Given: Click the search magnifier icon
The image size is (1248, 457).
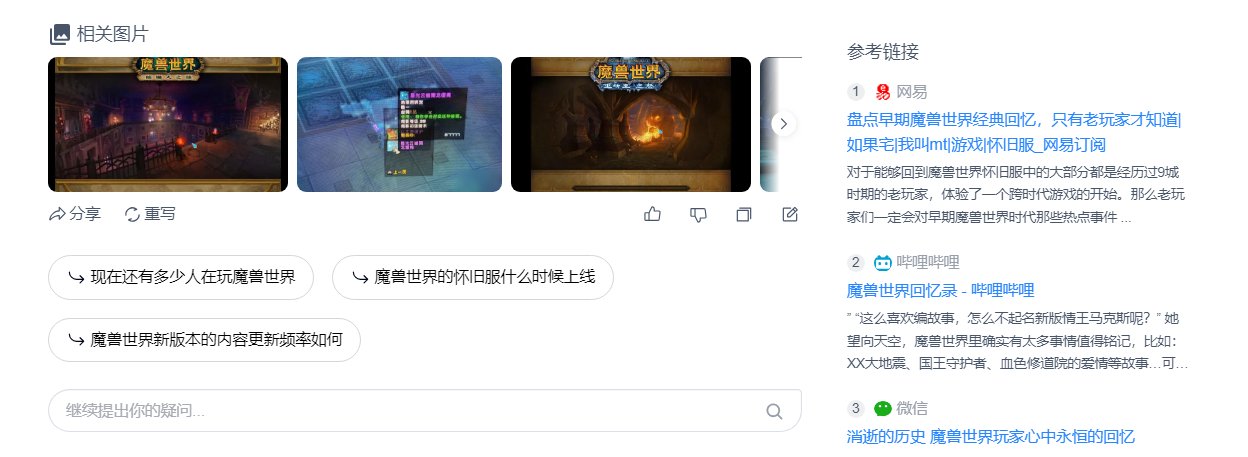Looking at the screenshot, I should click(x=774, y=411).
